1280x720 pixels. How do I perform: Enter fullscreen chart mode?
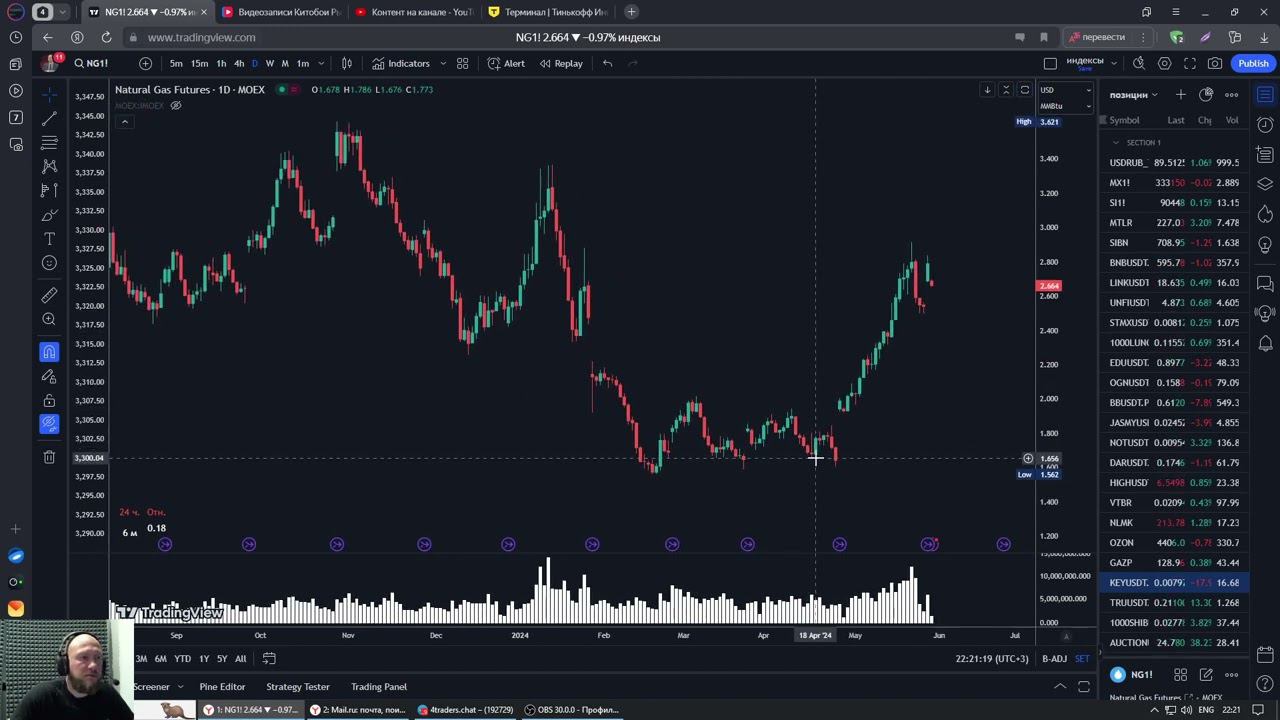pyautogui.click(x=1189, y=63)
